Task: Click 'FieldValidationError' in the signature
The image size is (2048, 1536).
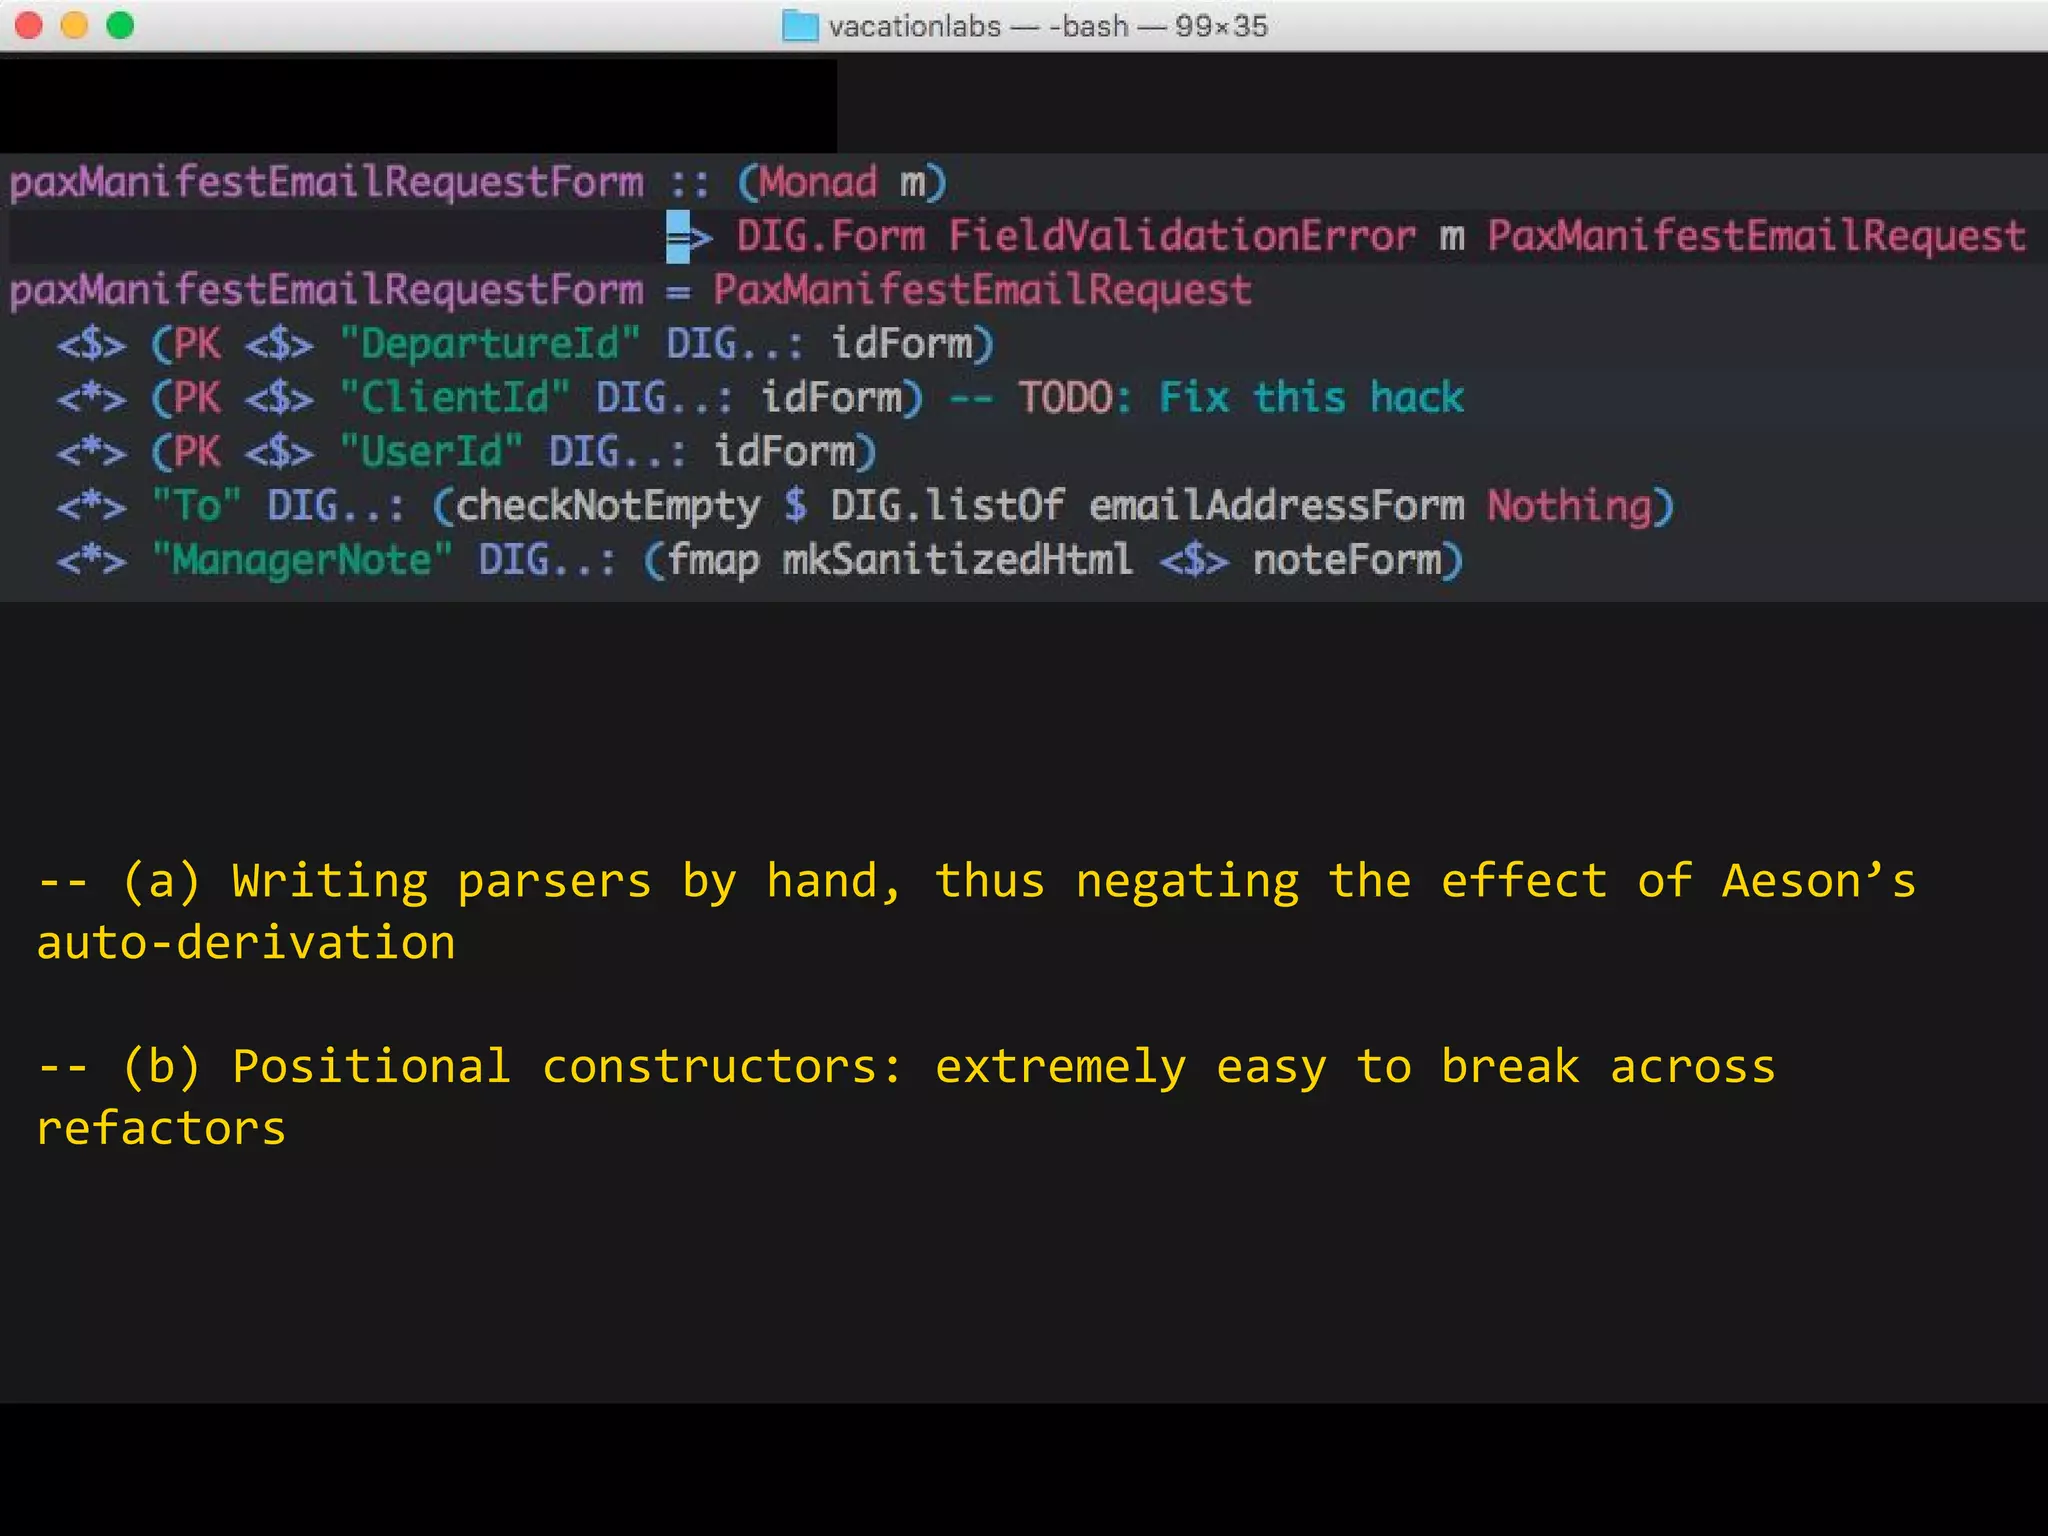Action: [1182, 236]
